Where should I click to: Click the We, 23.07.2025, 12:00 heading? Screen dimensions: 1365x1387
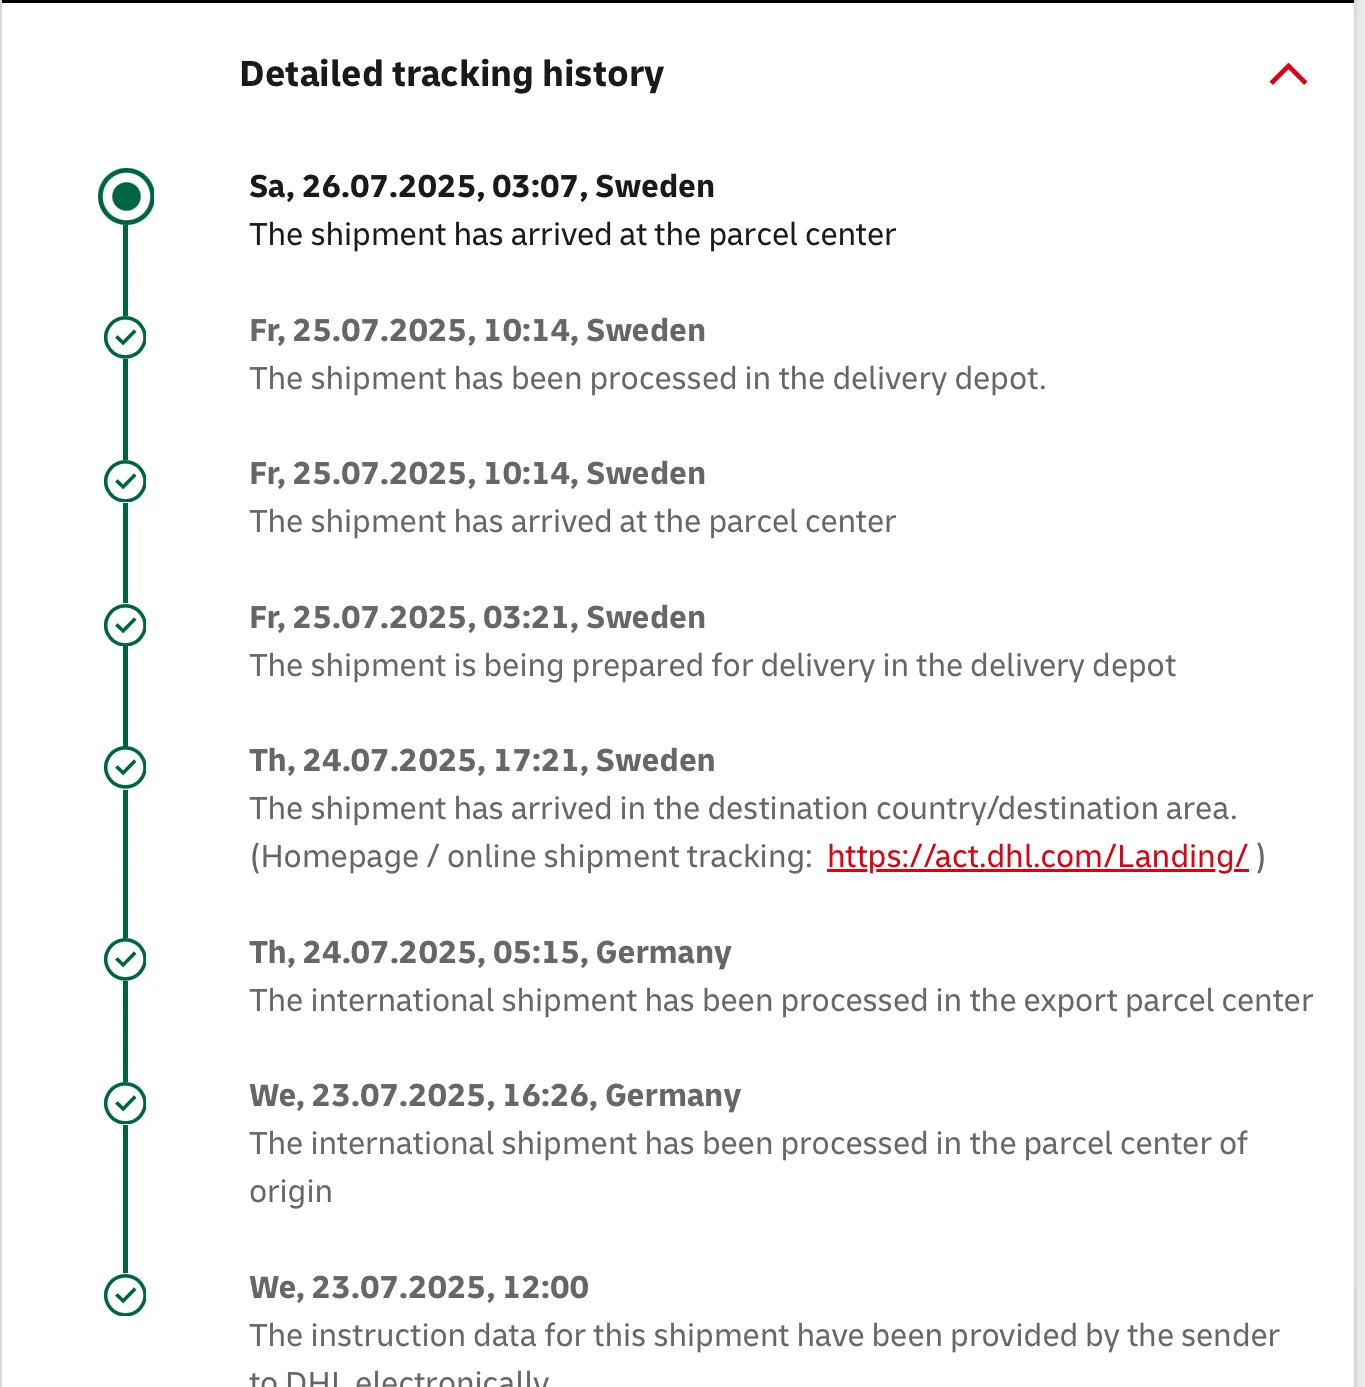(x=419, y=1288)
